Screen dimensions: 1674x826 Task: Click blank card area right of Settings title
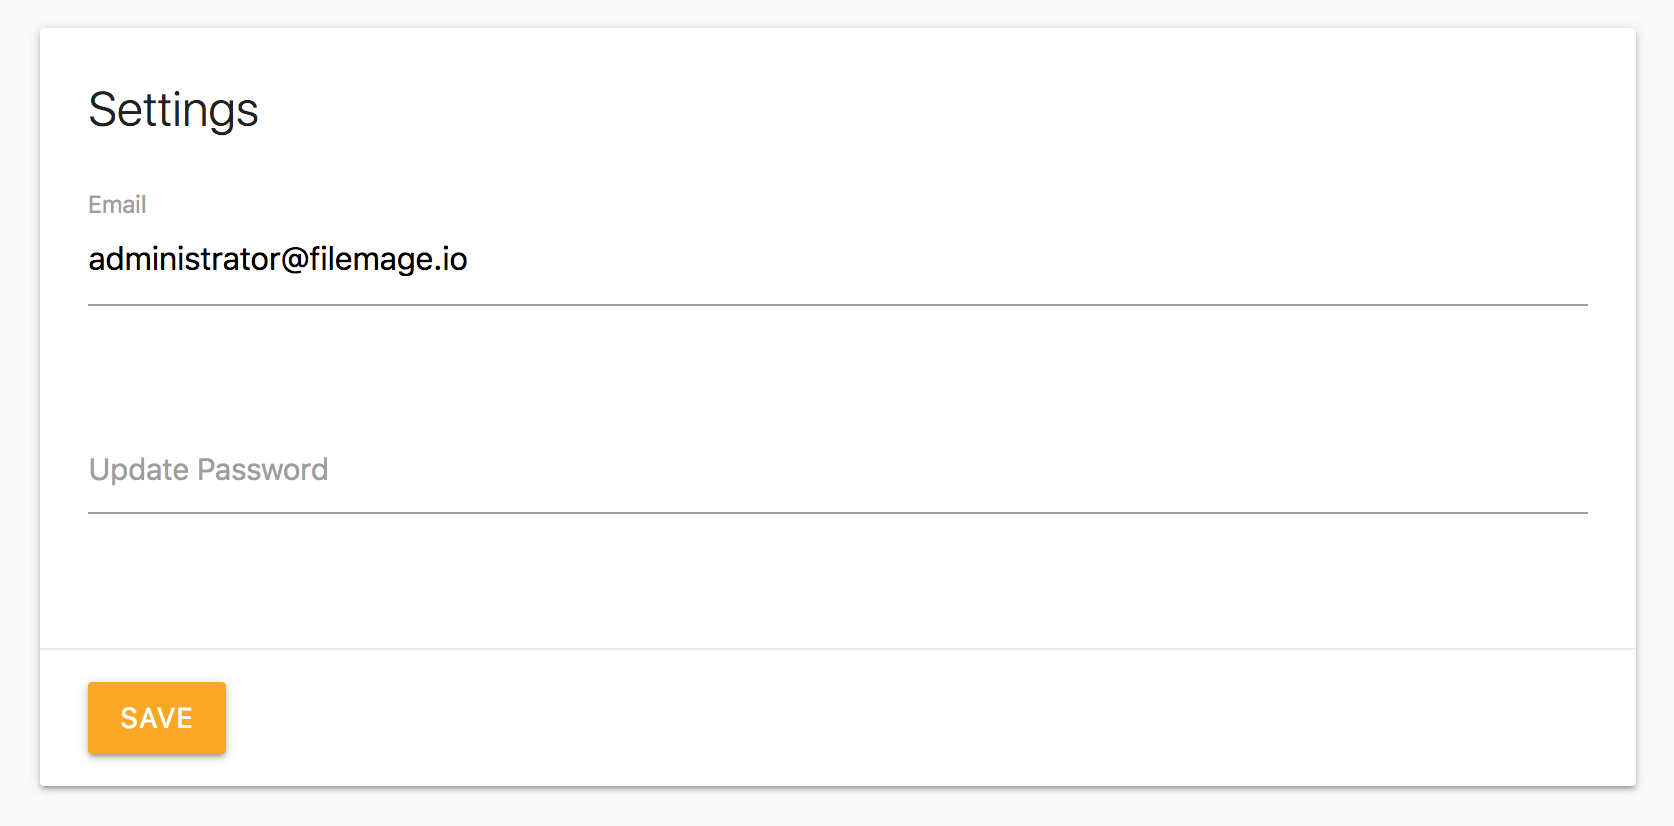click(x=900, y=110)
